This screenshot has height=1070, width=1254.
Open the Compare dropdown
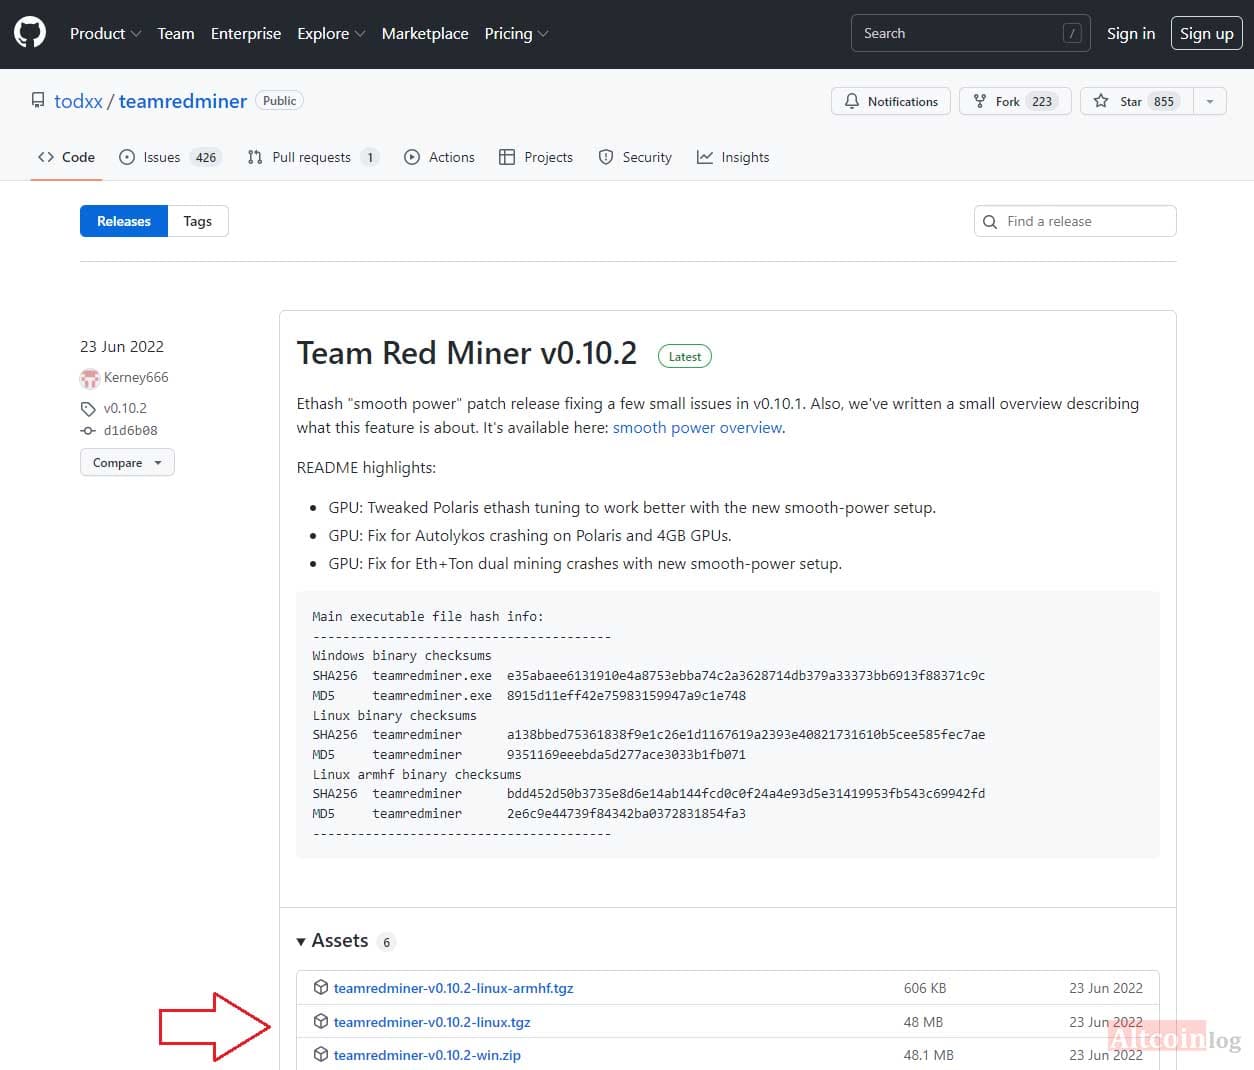coord(127,462)
